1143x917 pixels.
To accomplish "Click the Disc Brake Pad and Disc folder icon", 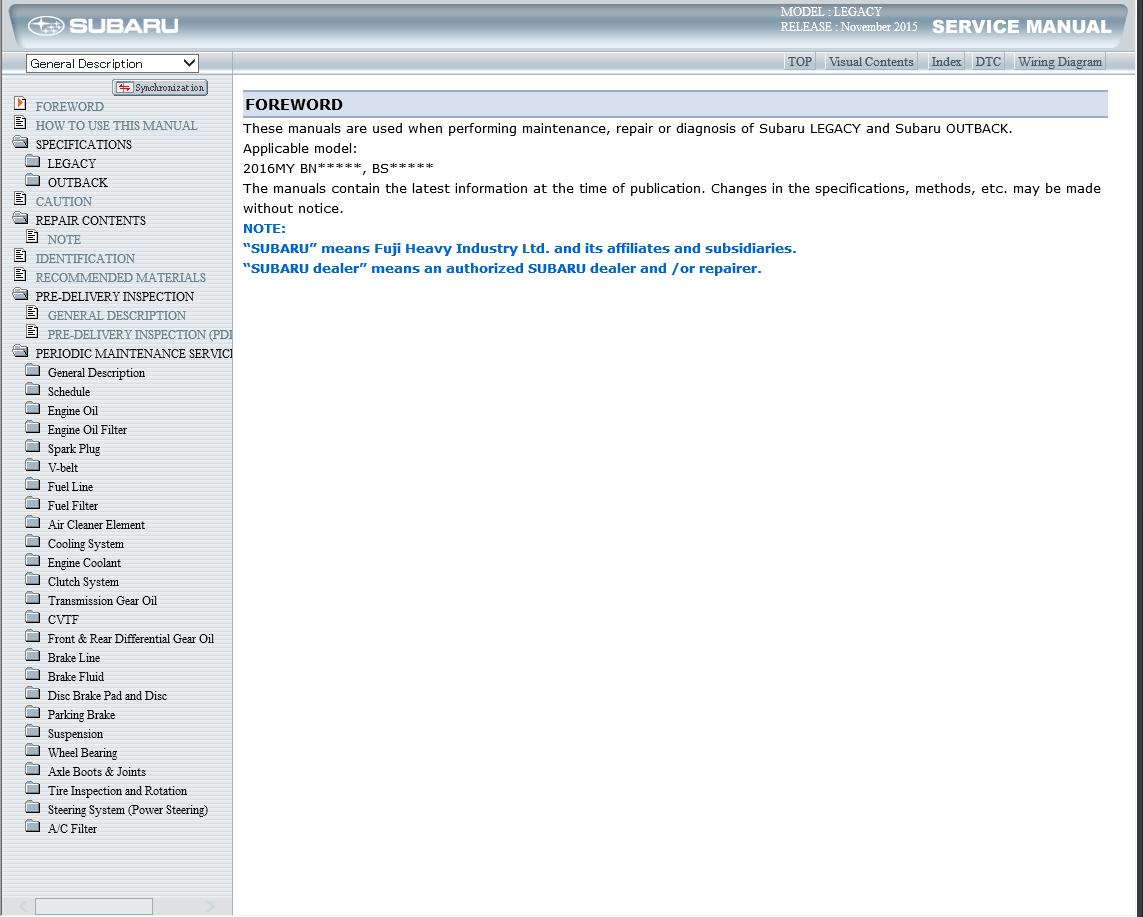I will pyautogui.click(x=33, y=692).
